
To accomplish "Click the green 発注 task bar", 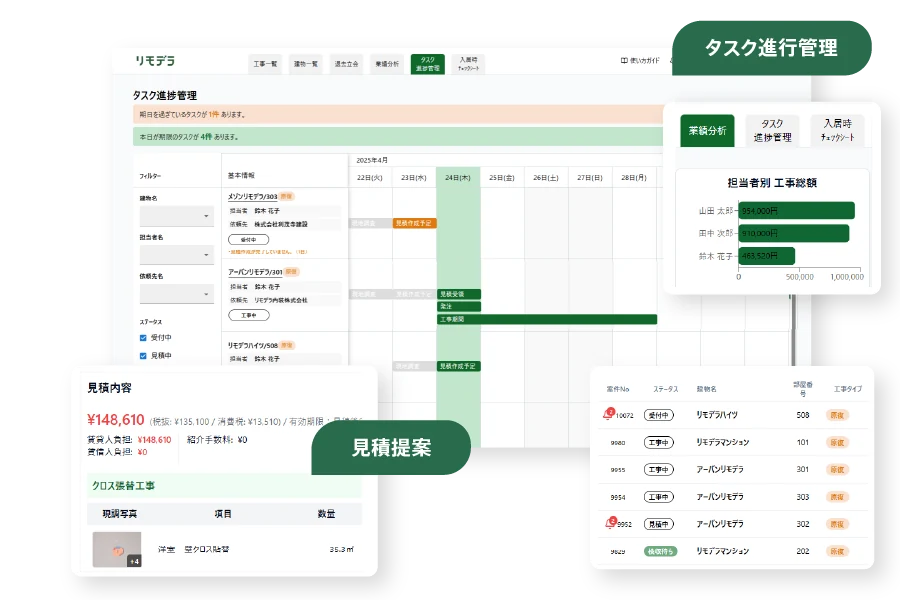I will point(459,306).
